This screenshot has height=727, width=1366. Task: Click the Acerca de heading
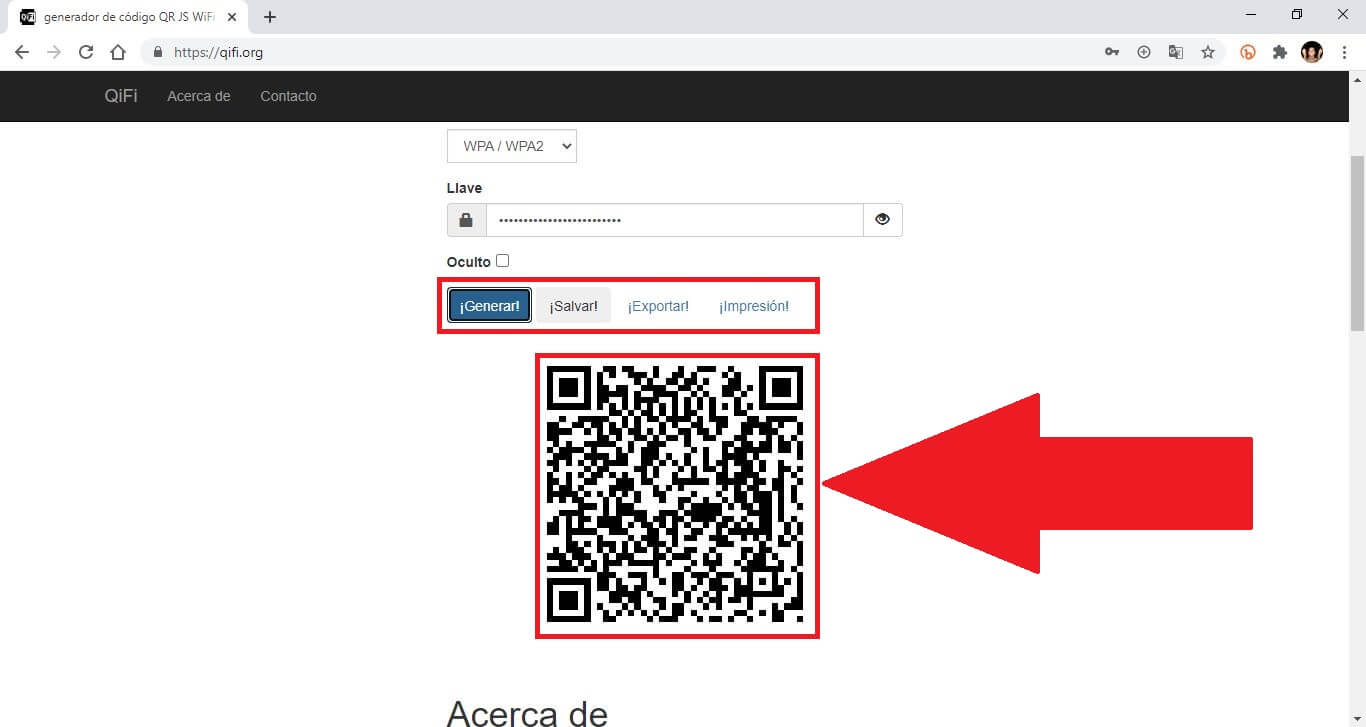coord(527,713)
